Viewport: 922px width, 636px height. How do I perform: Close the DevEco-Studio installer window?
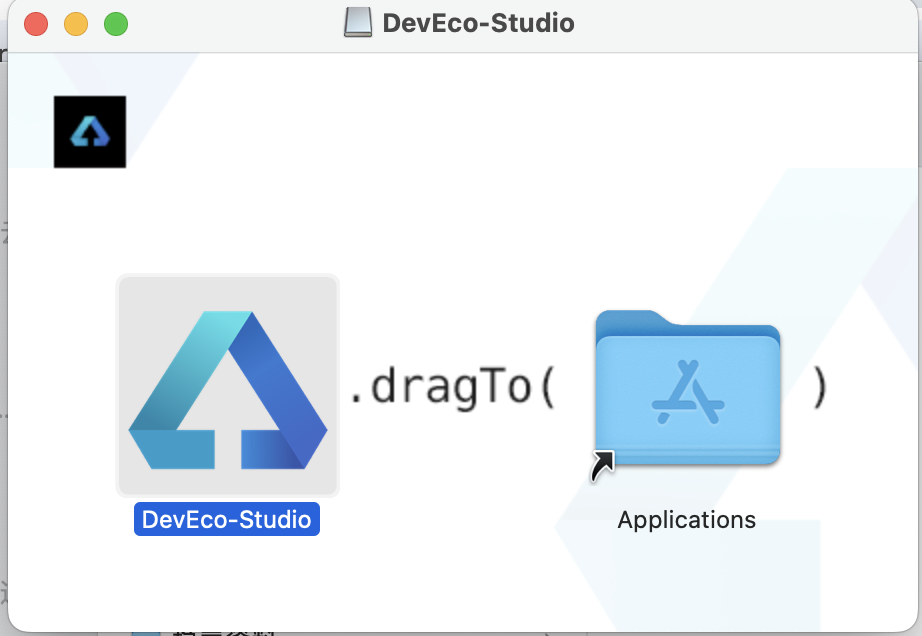36,24
